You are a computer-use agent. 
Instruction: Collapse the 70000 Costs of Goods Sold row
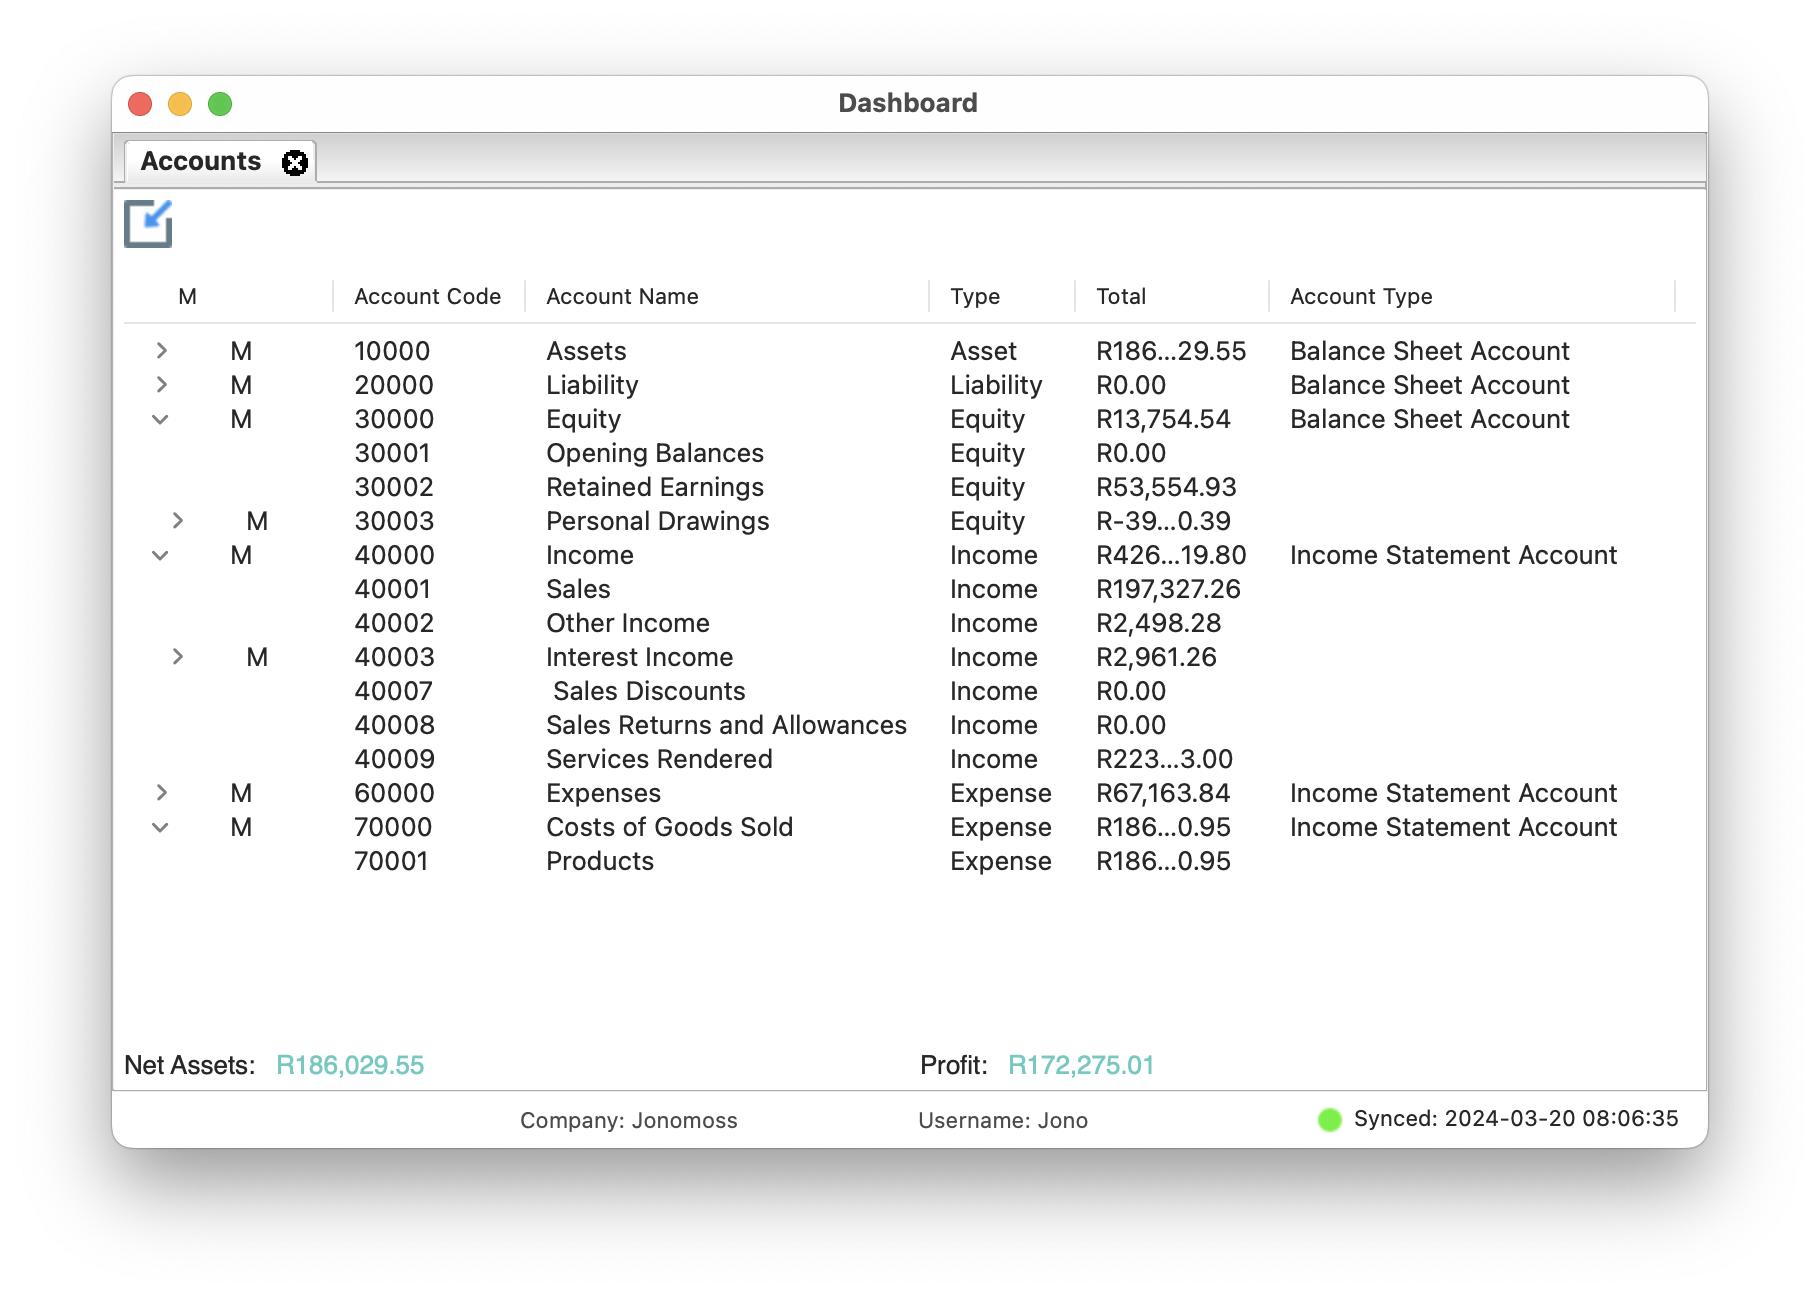[x=160, y=827]
